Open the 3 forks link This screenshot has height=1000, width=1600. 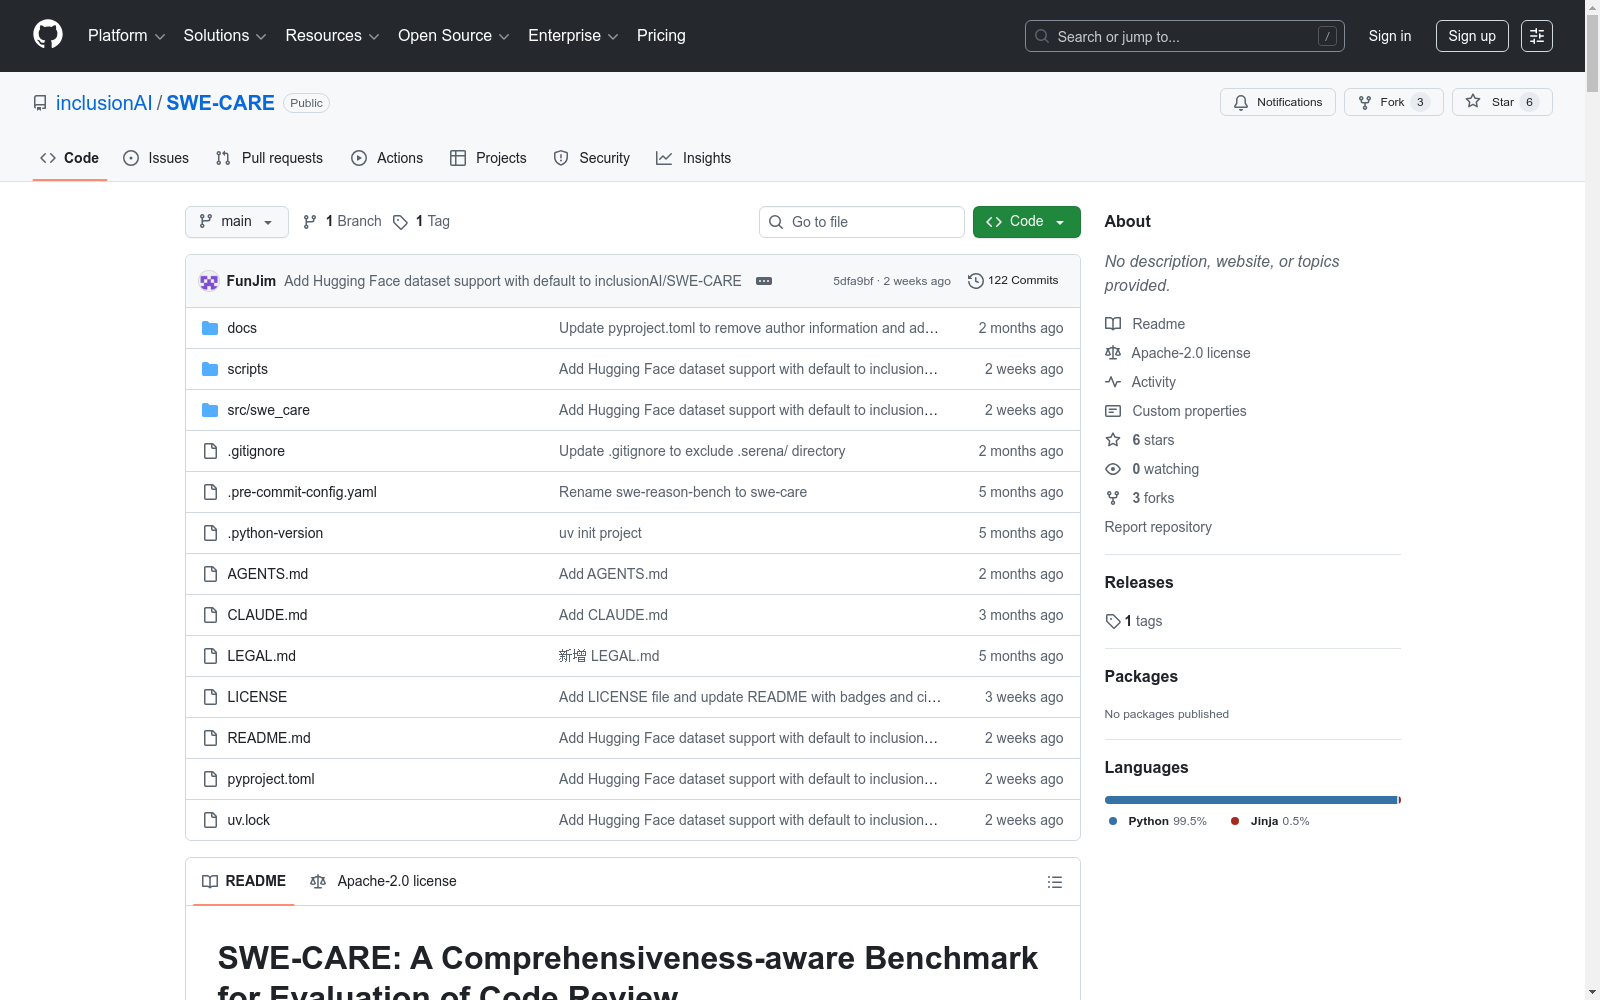1153,498
